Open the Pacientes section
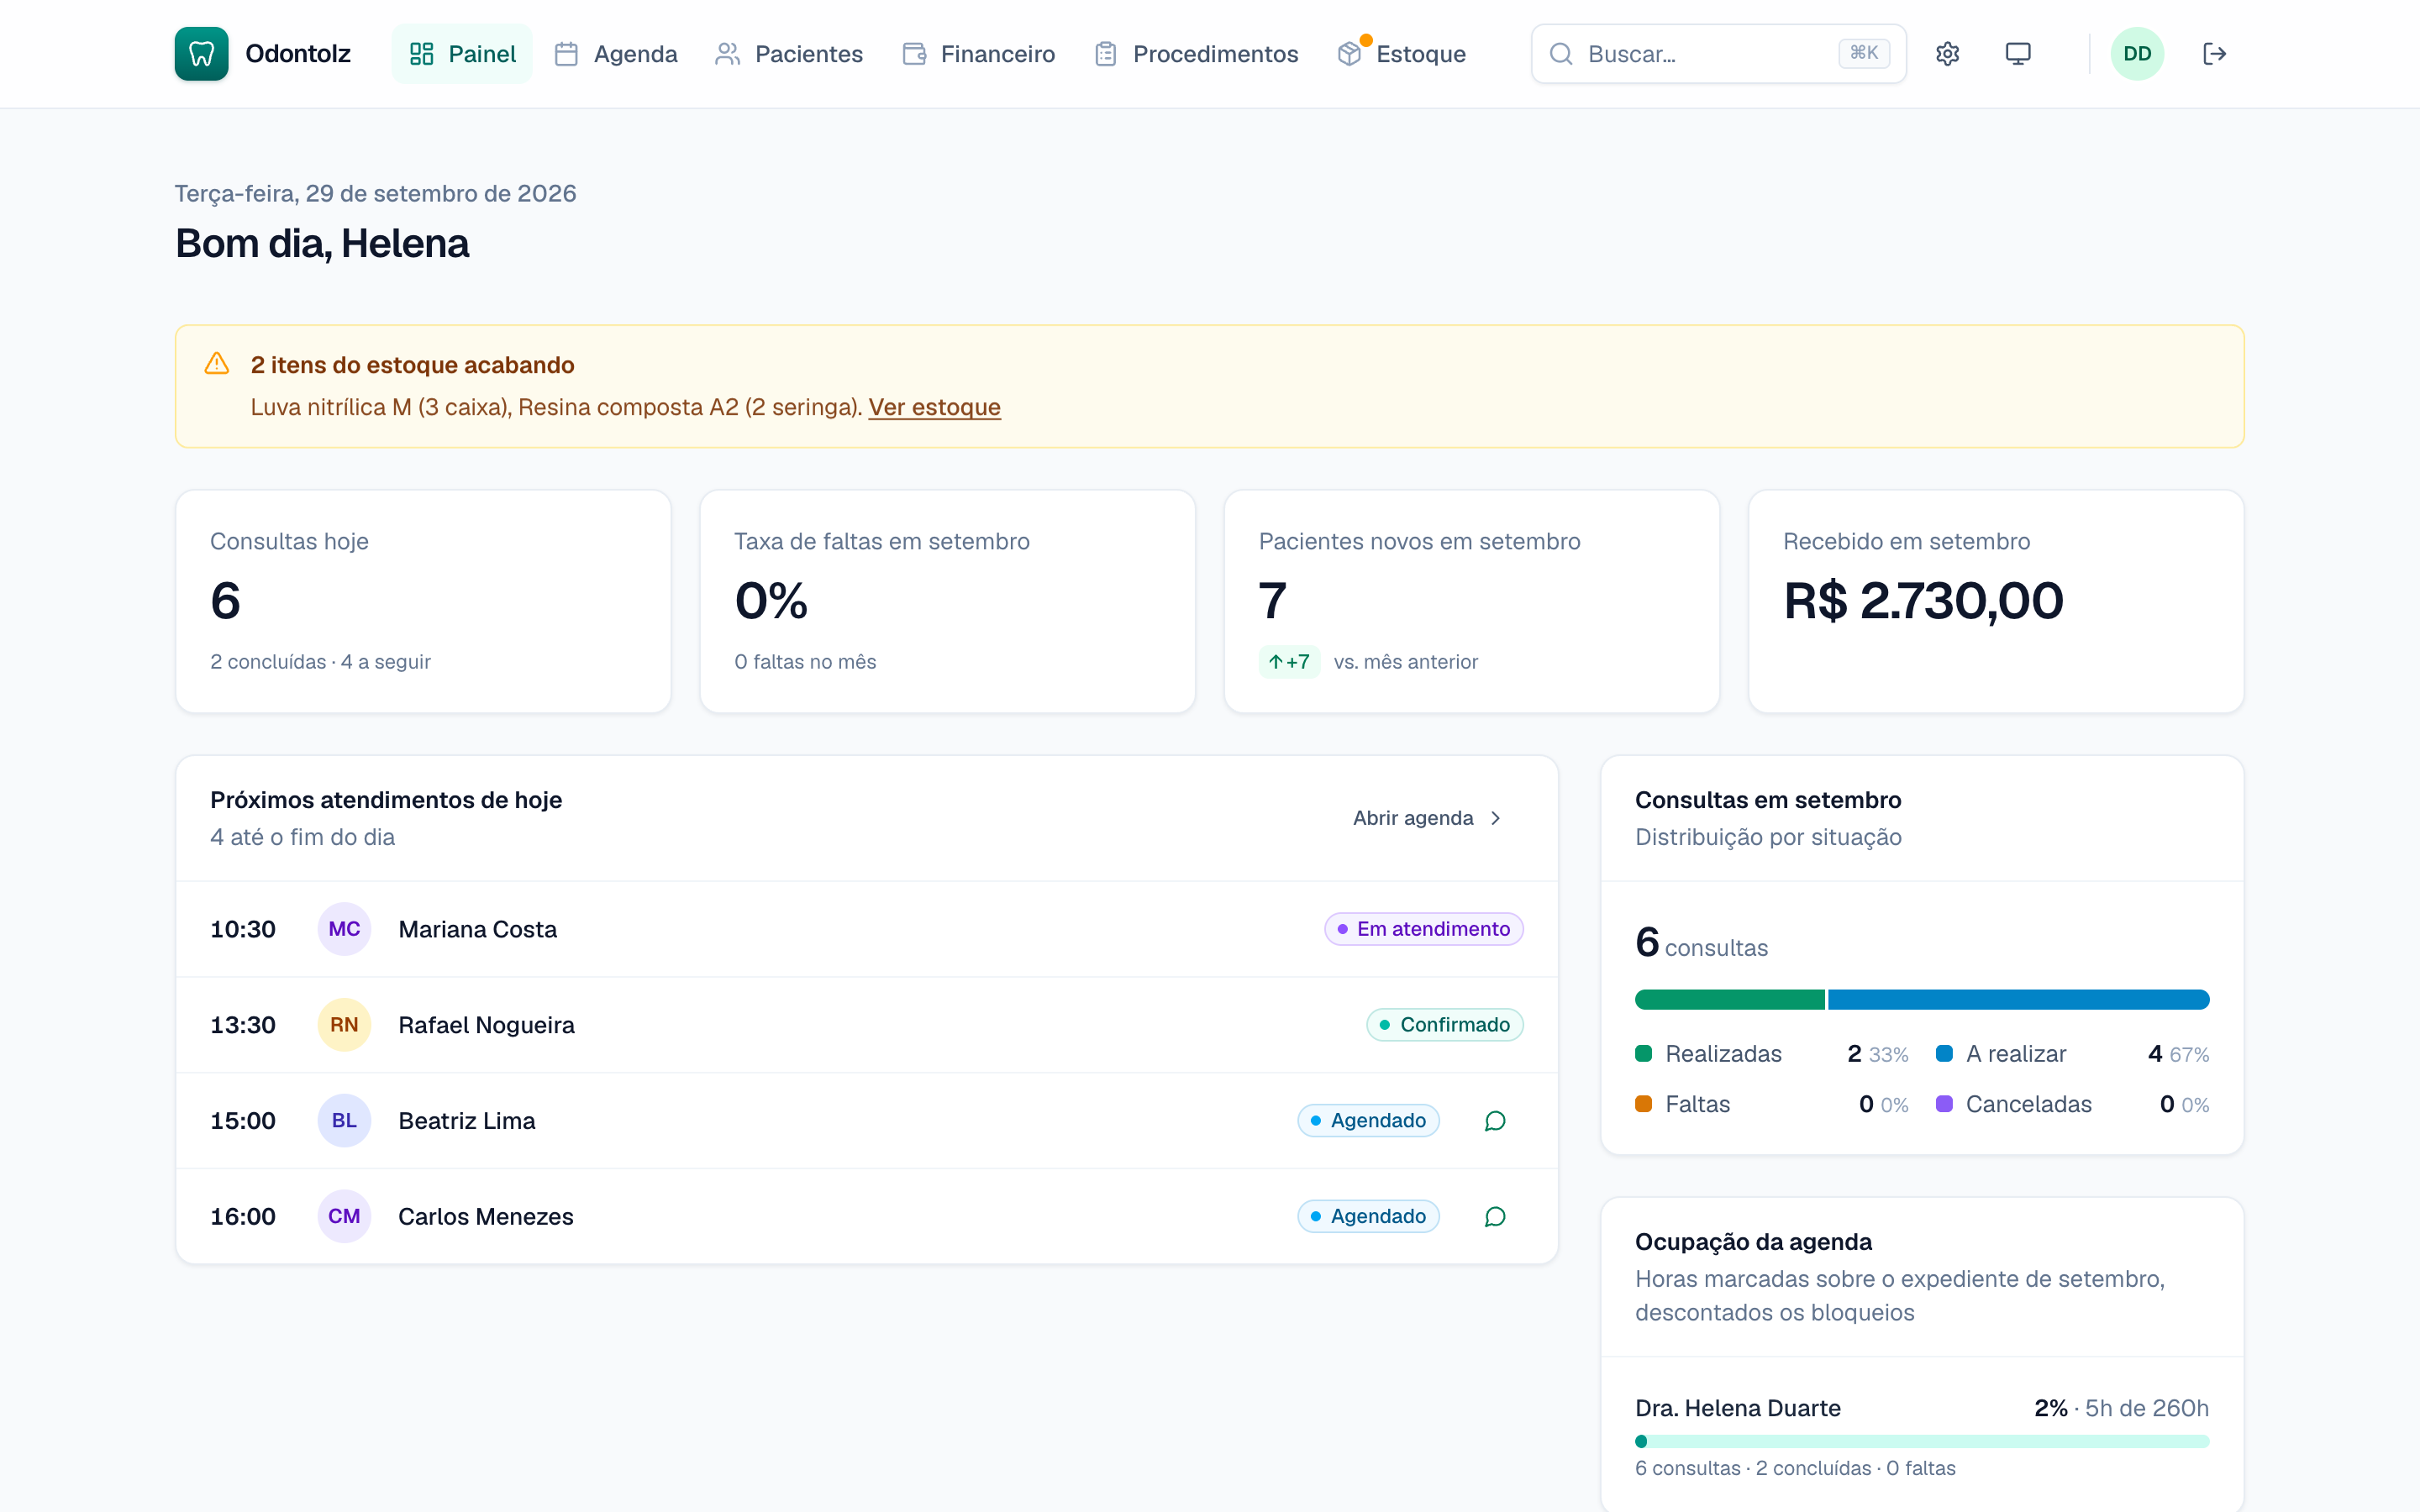The image size is (2420, 1512). 789,53
